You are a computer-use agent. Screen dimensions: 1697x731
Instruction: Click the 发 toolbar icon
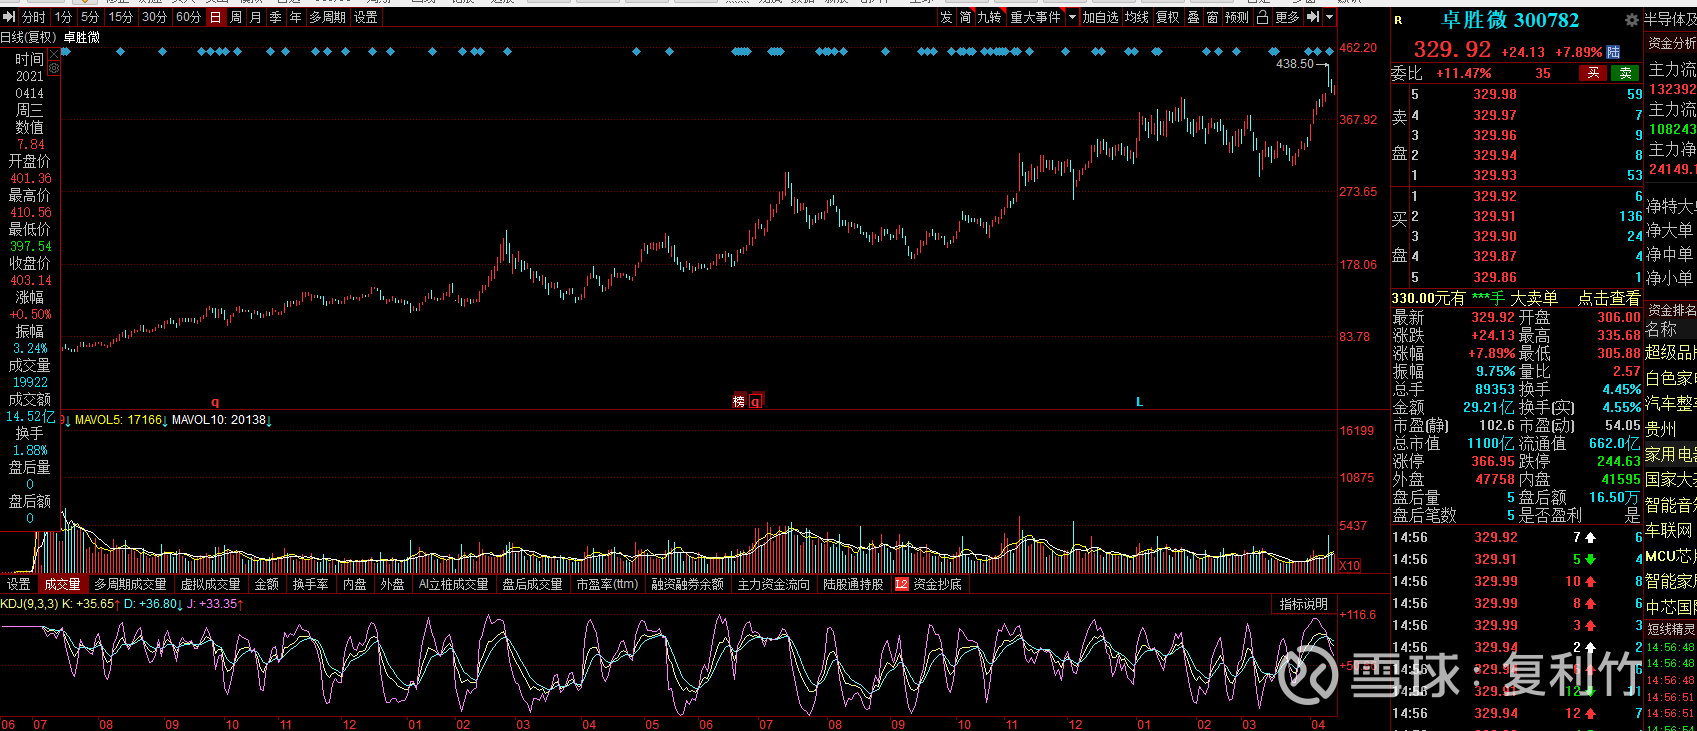(x=946, y=17)
